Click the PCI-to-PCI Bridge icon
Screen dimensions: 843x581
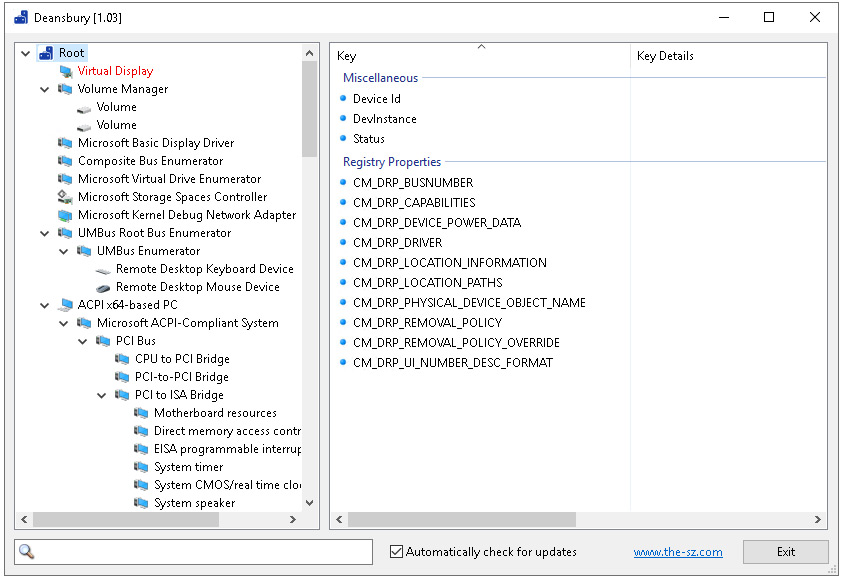click(x=122, y=377)
